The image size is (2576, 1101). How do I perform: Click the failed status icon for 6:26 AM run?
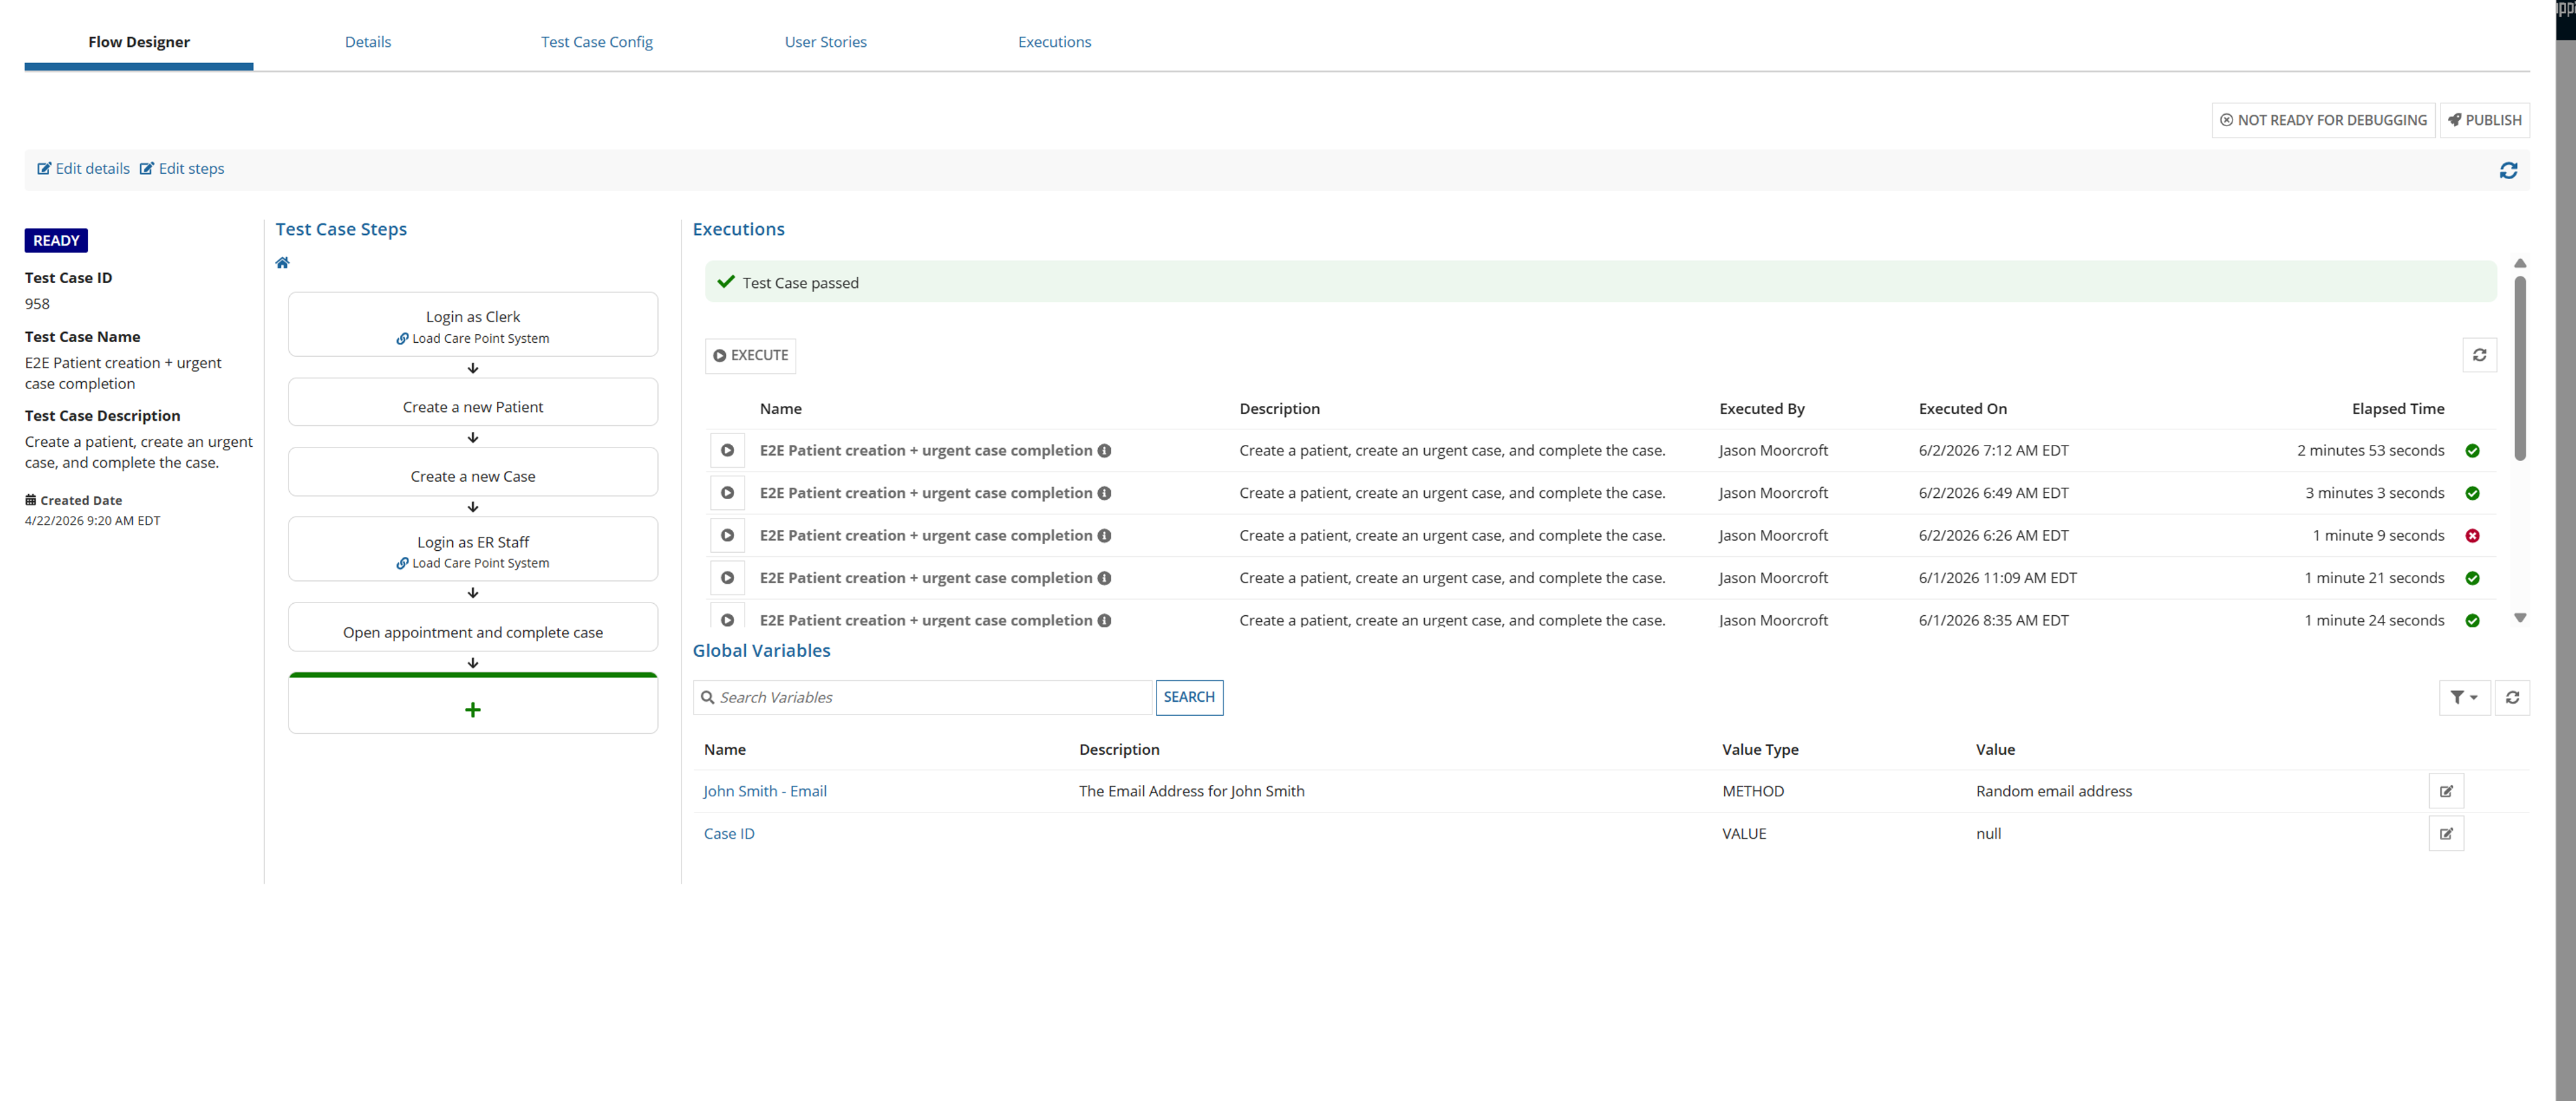tap(2472, 535)
